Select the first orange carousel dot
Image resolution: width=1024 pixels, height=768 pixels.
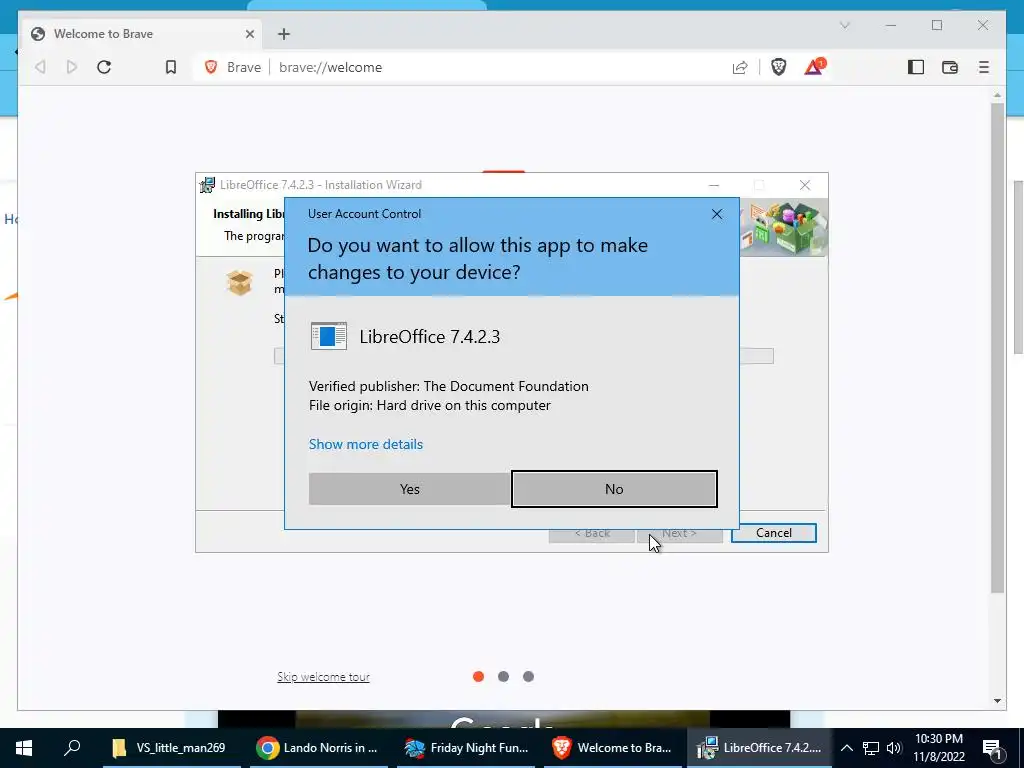click(479, 677)
